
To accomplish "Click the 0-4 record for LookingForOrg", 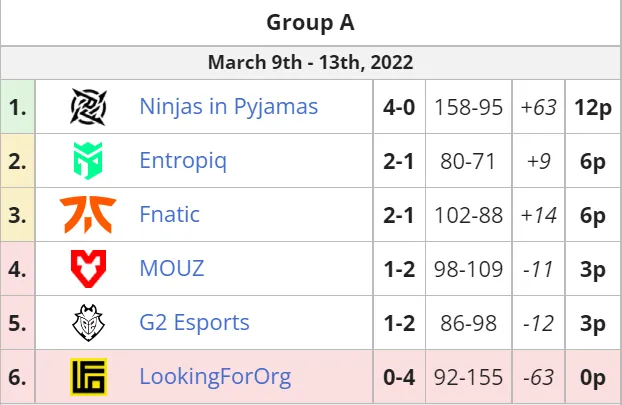I will pos(399,377).
